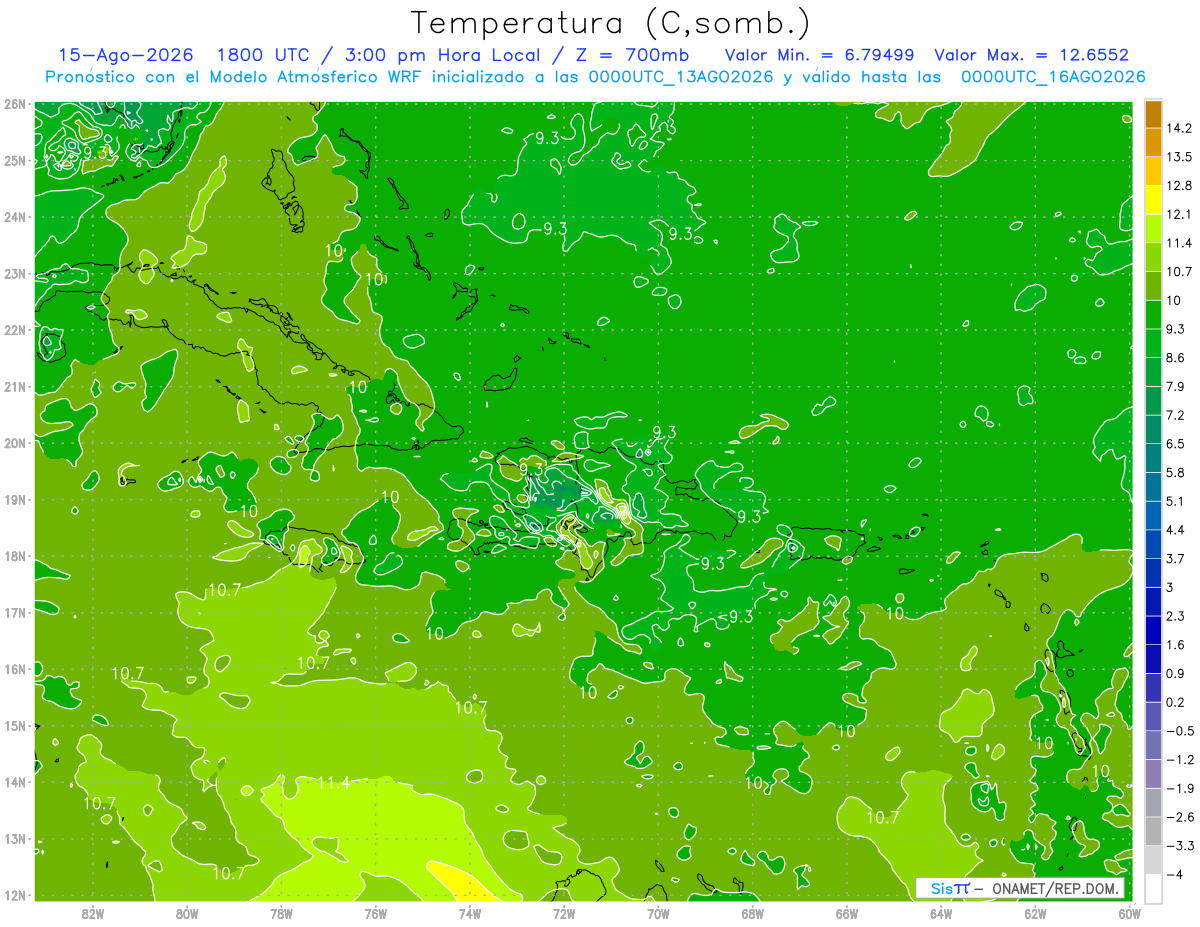The height and width of the screenshot is (927, 1200).
Task: Click the dark orange swatch above 14.2 in legend
Action: (1153, 114)
